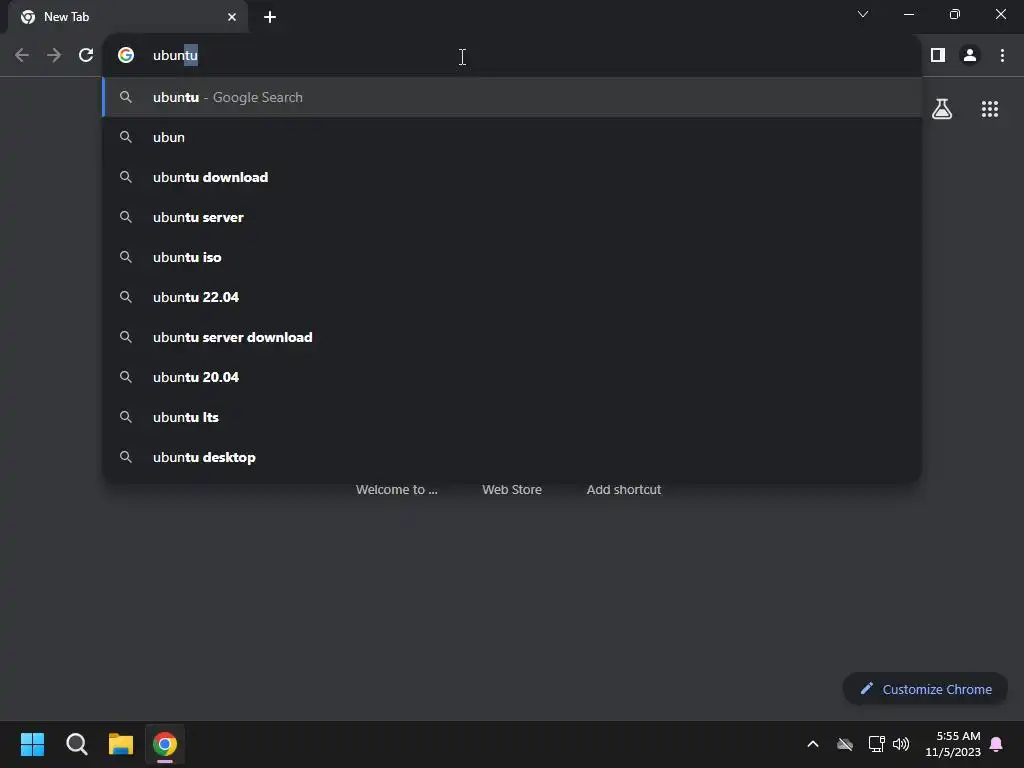
Task: Choose 'ubuntu desktop' suggestion
Action: click(x=513, y=457)
